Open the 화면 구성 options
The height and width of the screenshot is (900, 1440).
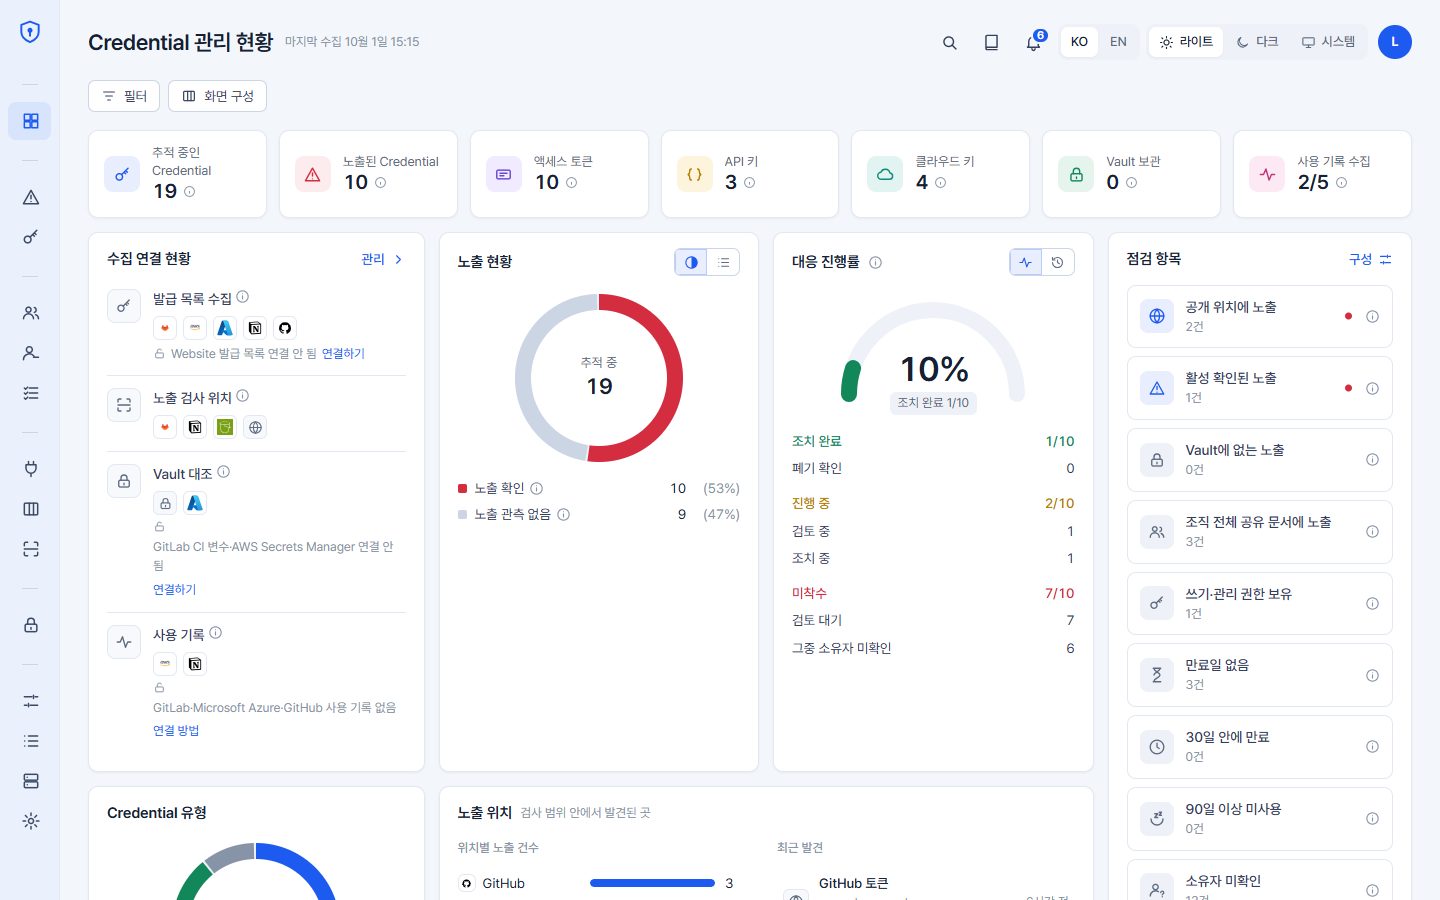coord(217,96)
